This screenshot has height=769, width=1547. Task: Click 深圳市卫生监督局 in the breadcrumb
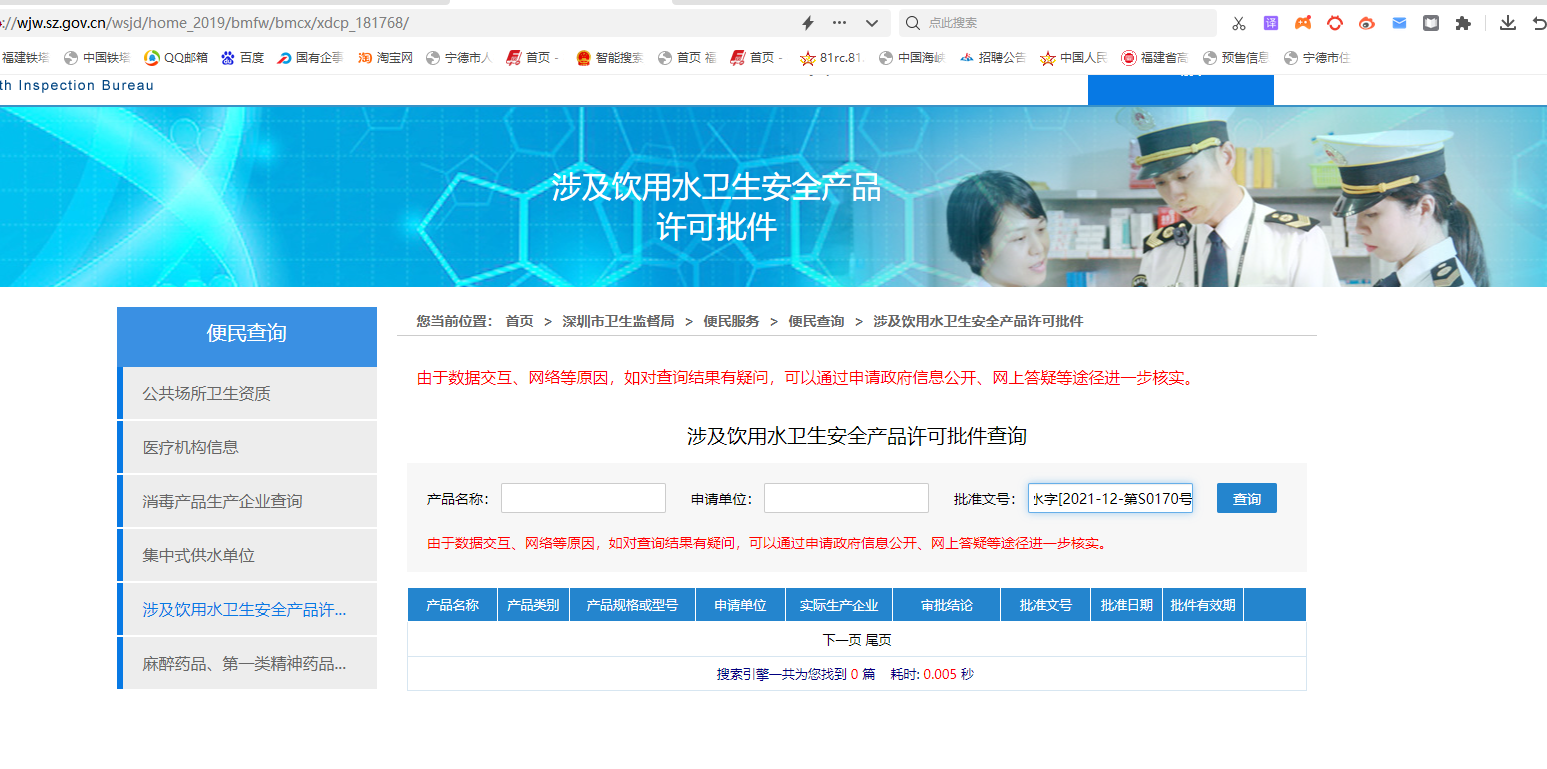(618, 321)
